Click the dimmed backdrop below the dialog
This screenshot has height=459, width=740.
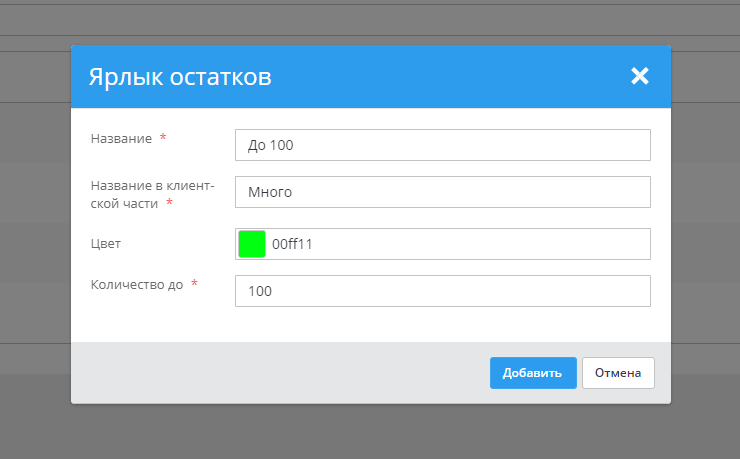370,432
